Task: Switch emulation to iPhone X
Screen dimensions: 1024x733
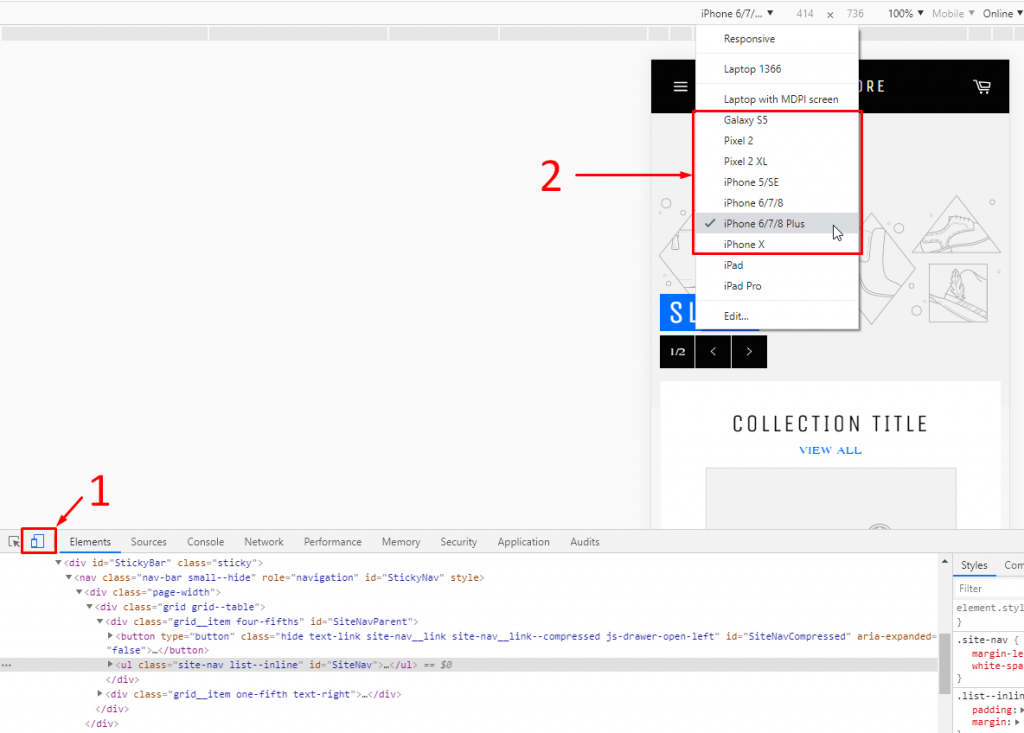Action: (x=751, y=244)
